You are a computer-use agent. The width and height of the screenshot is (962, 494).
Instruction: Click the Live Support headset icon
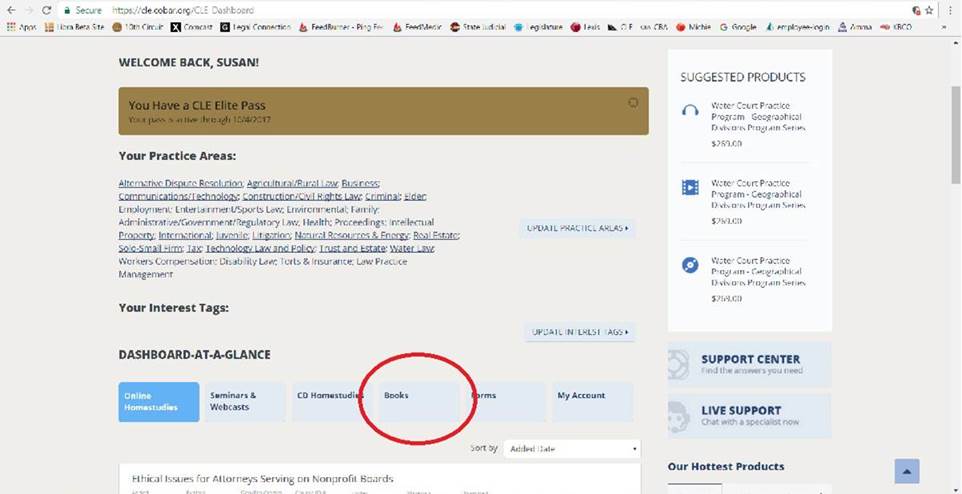(679, 416)
